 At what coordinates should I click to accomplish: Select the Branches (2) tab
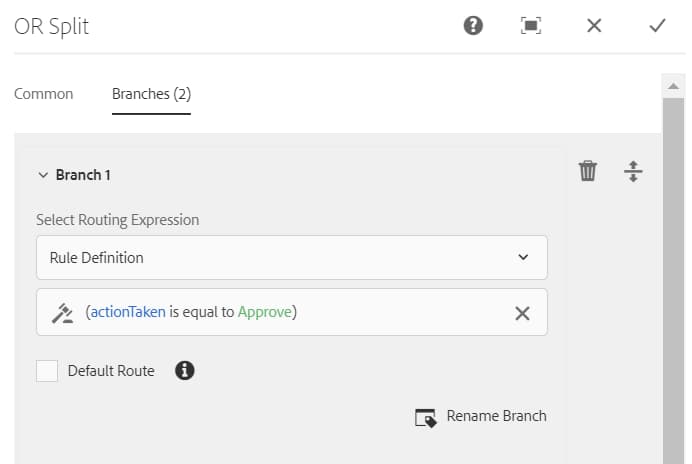(x=151, y=94)
